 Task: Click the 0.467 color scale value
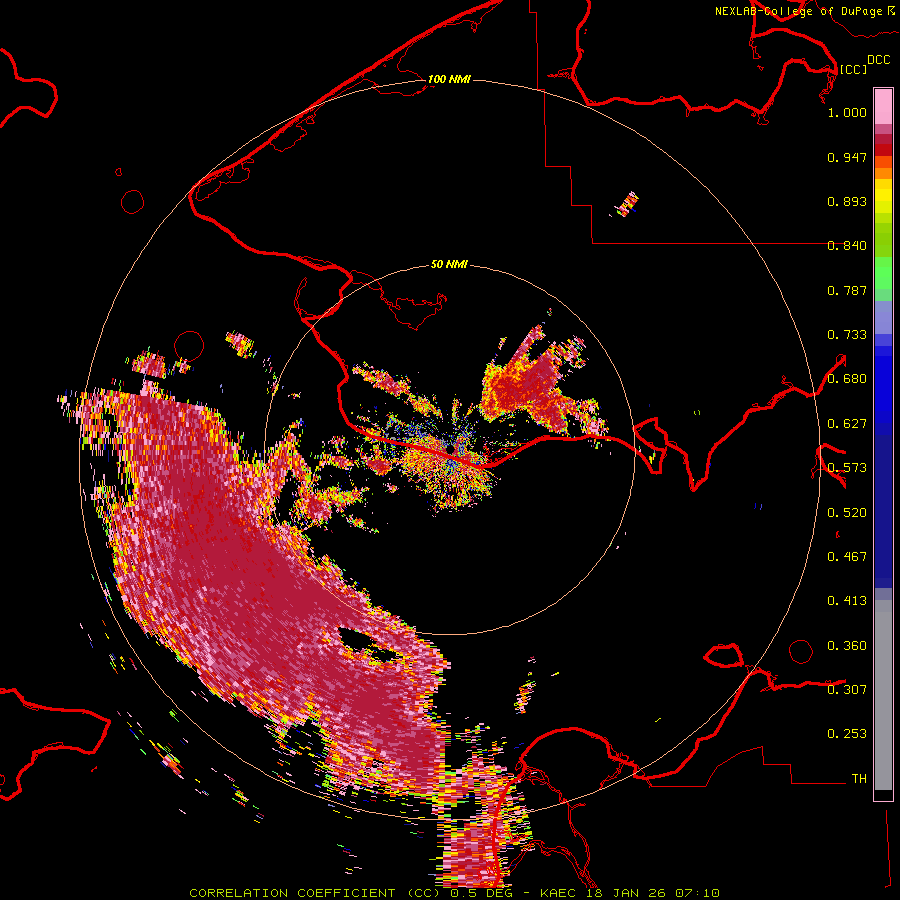coord(847,557)
